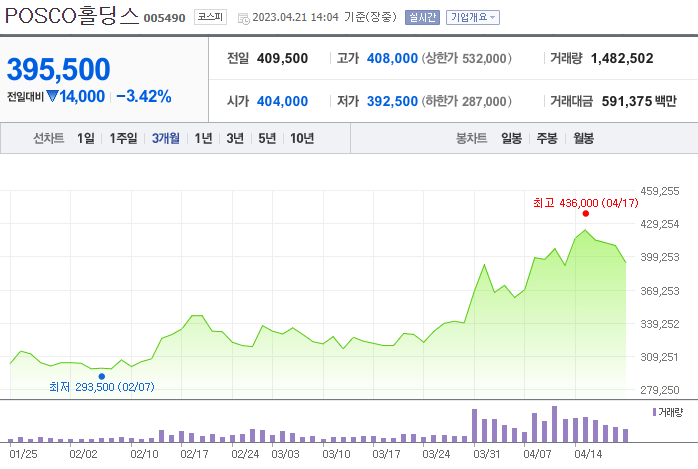
Task: Click the 시가 value 404,000
Action: [x=282, y=101]
